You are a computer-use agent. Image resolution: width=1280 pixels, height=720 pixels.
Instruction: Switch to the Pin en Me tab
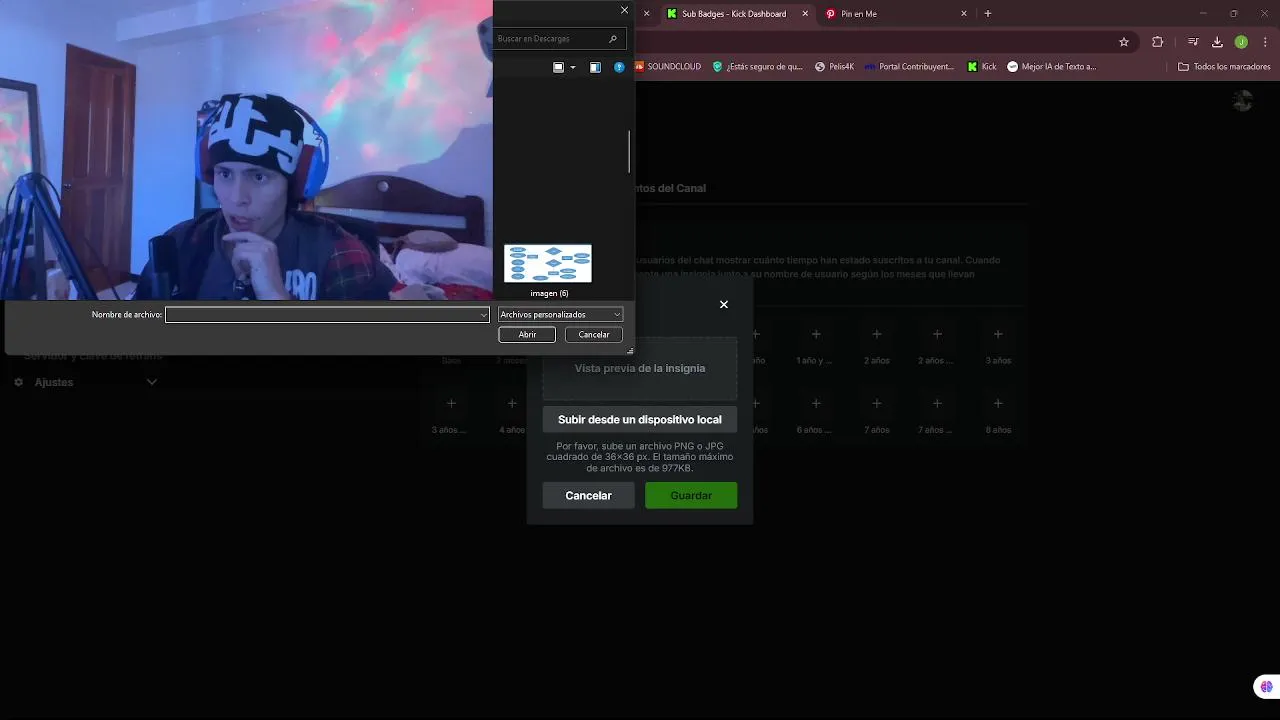[860, 14]
